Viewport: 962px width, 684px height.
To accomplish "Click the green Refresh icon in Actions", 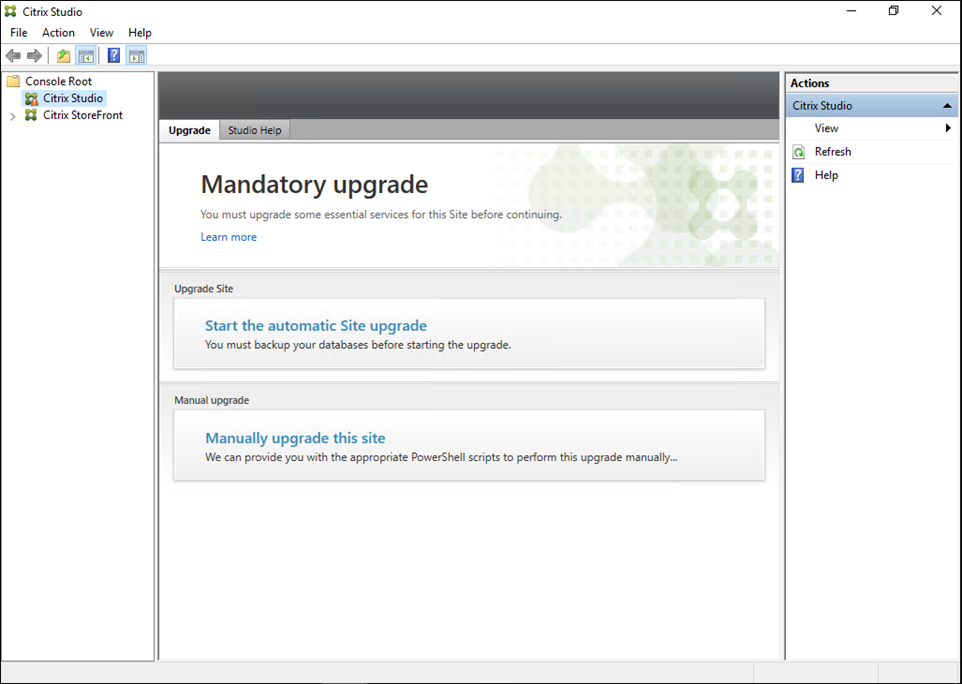I will coord(799,152).
